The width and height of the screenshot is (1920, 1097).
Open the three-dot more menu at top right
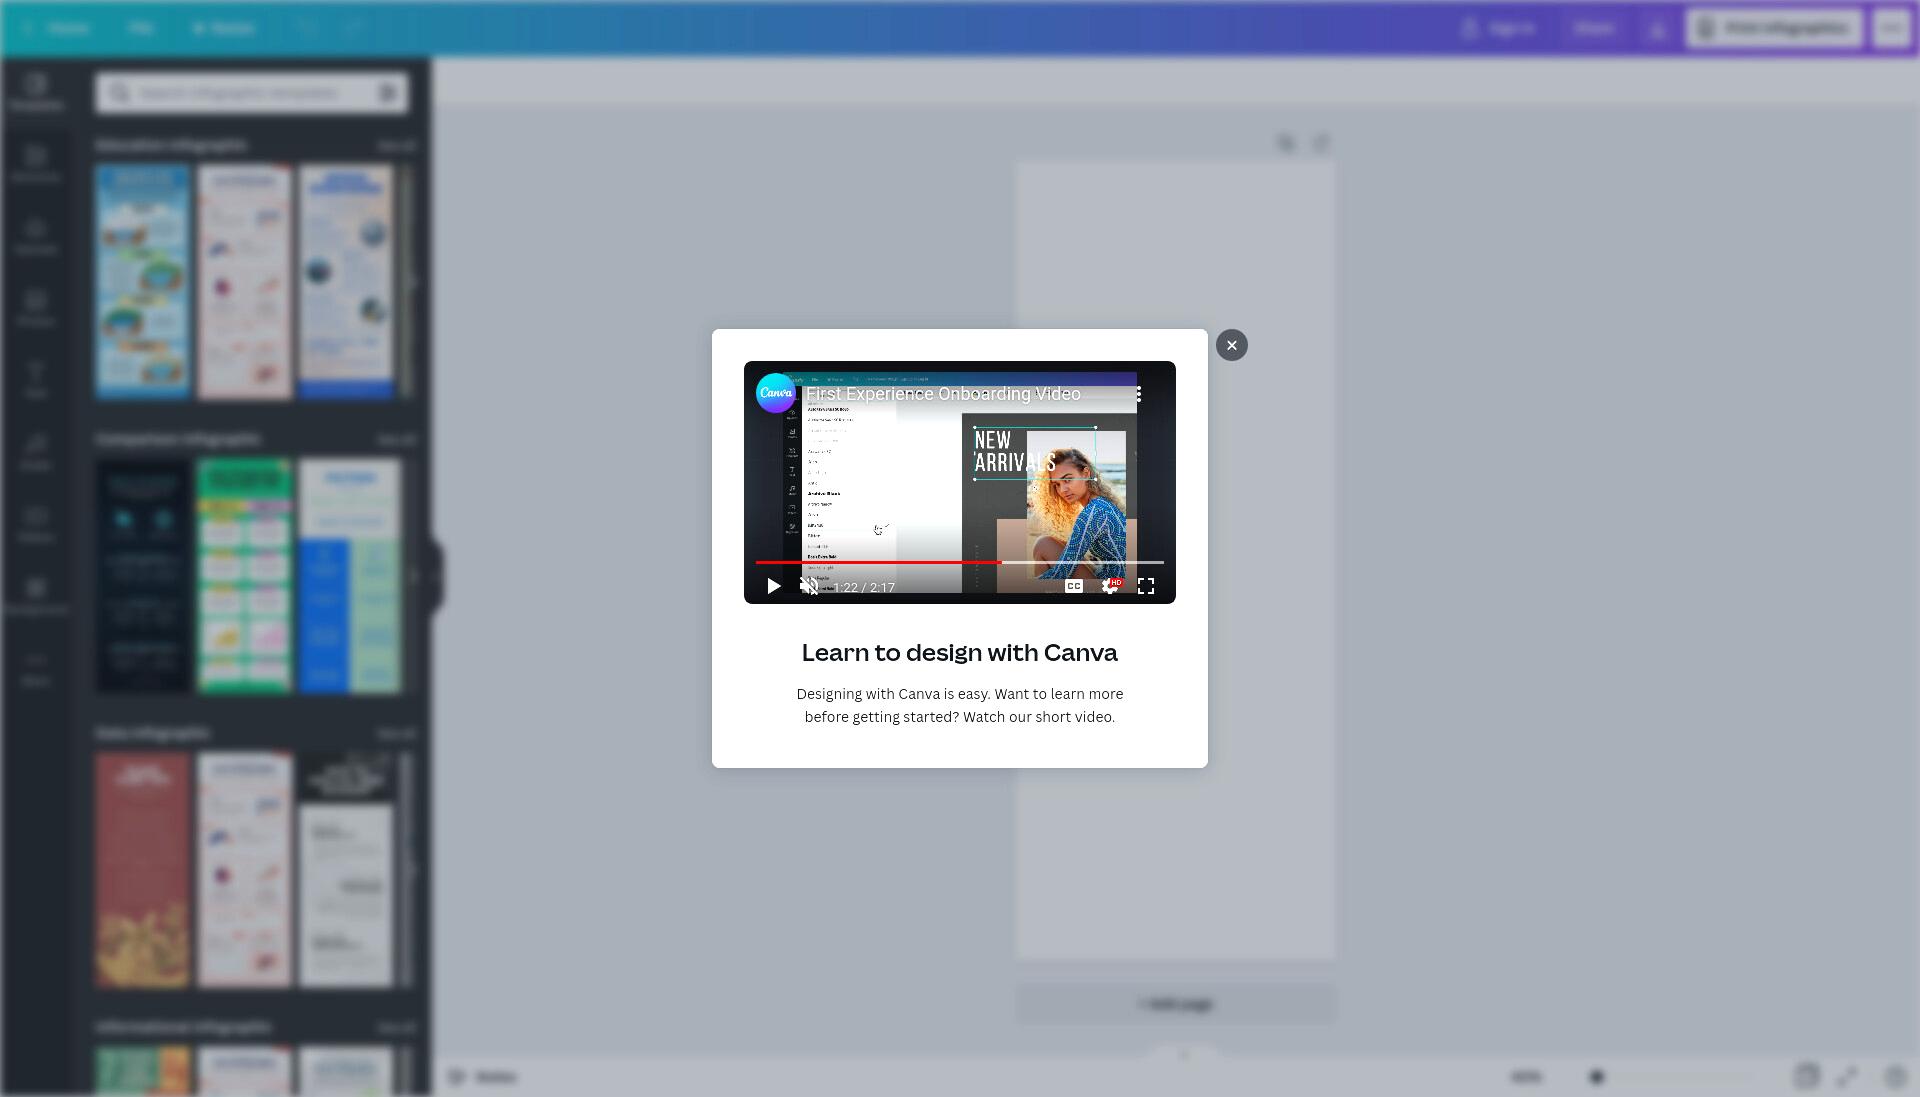click(1891, 28)
